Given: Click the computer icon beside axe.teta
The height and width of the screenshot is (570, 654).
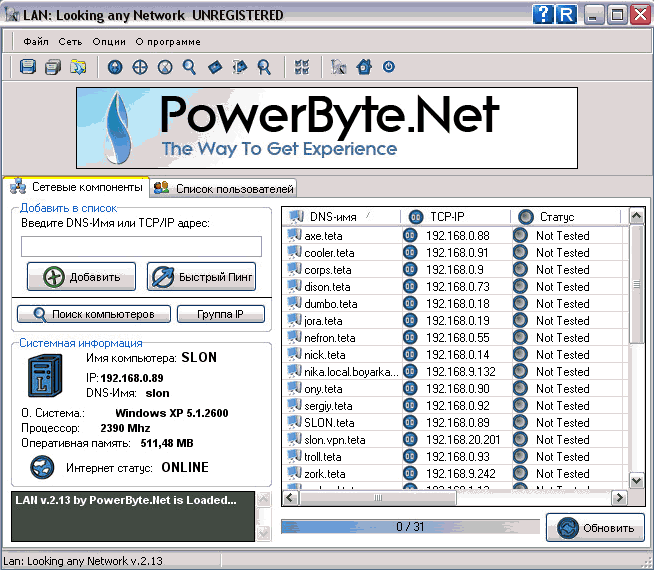Looking at the screenshot, I should 294,235.
